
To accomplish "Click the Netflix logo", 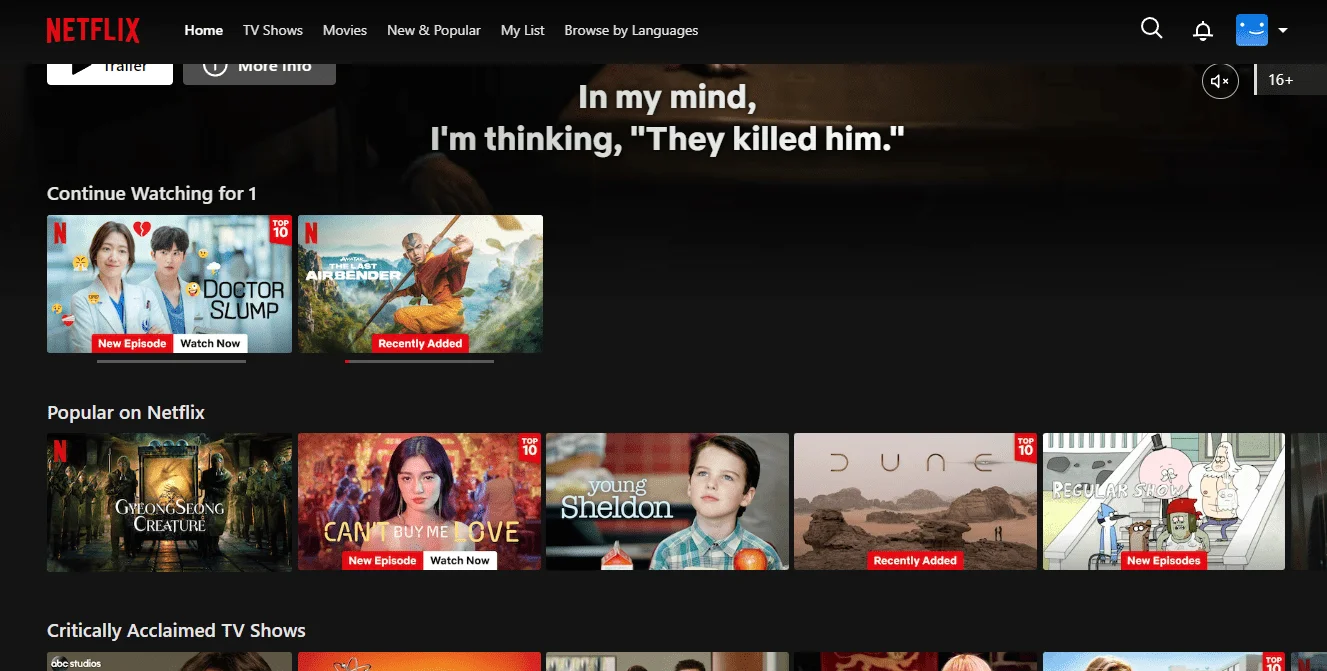I will 93,30.
